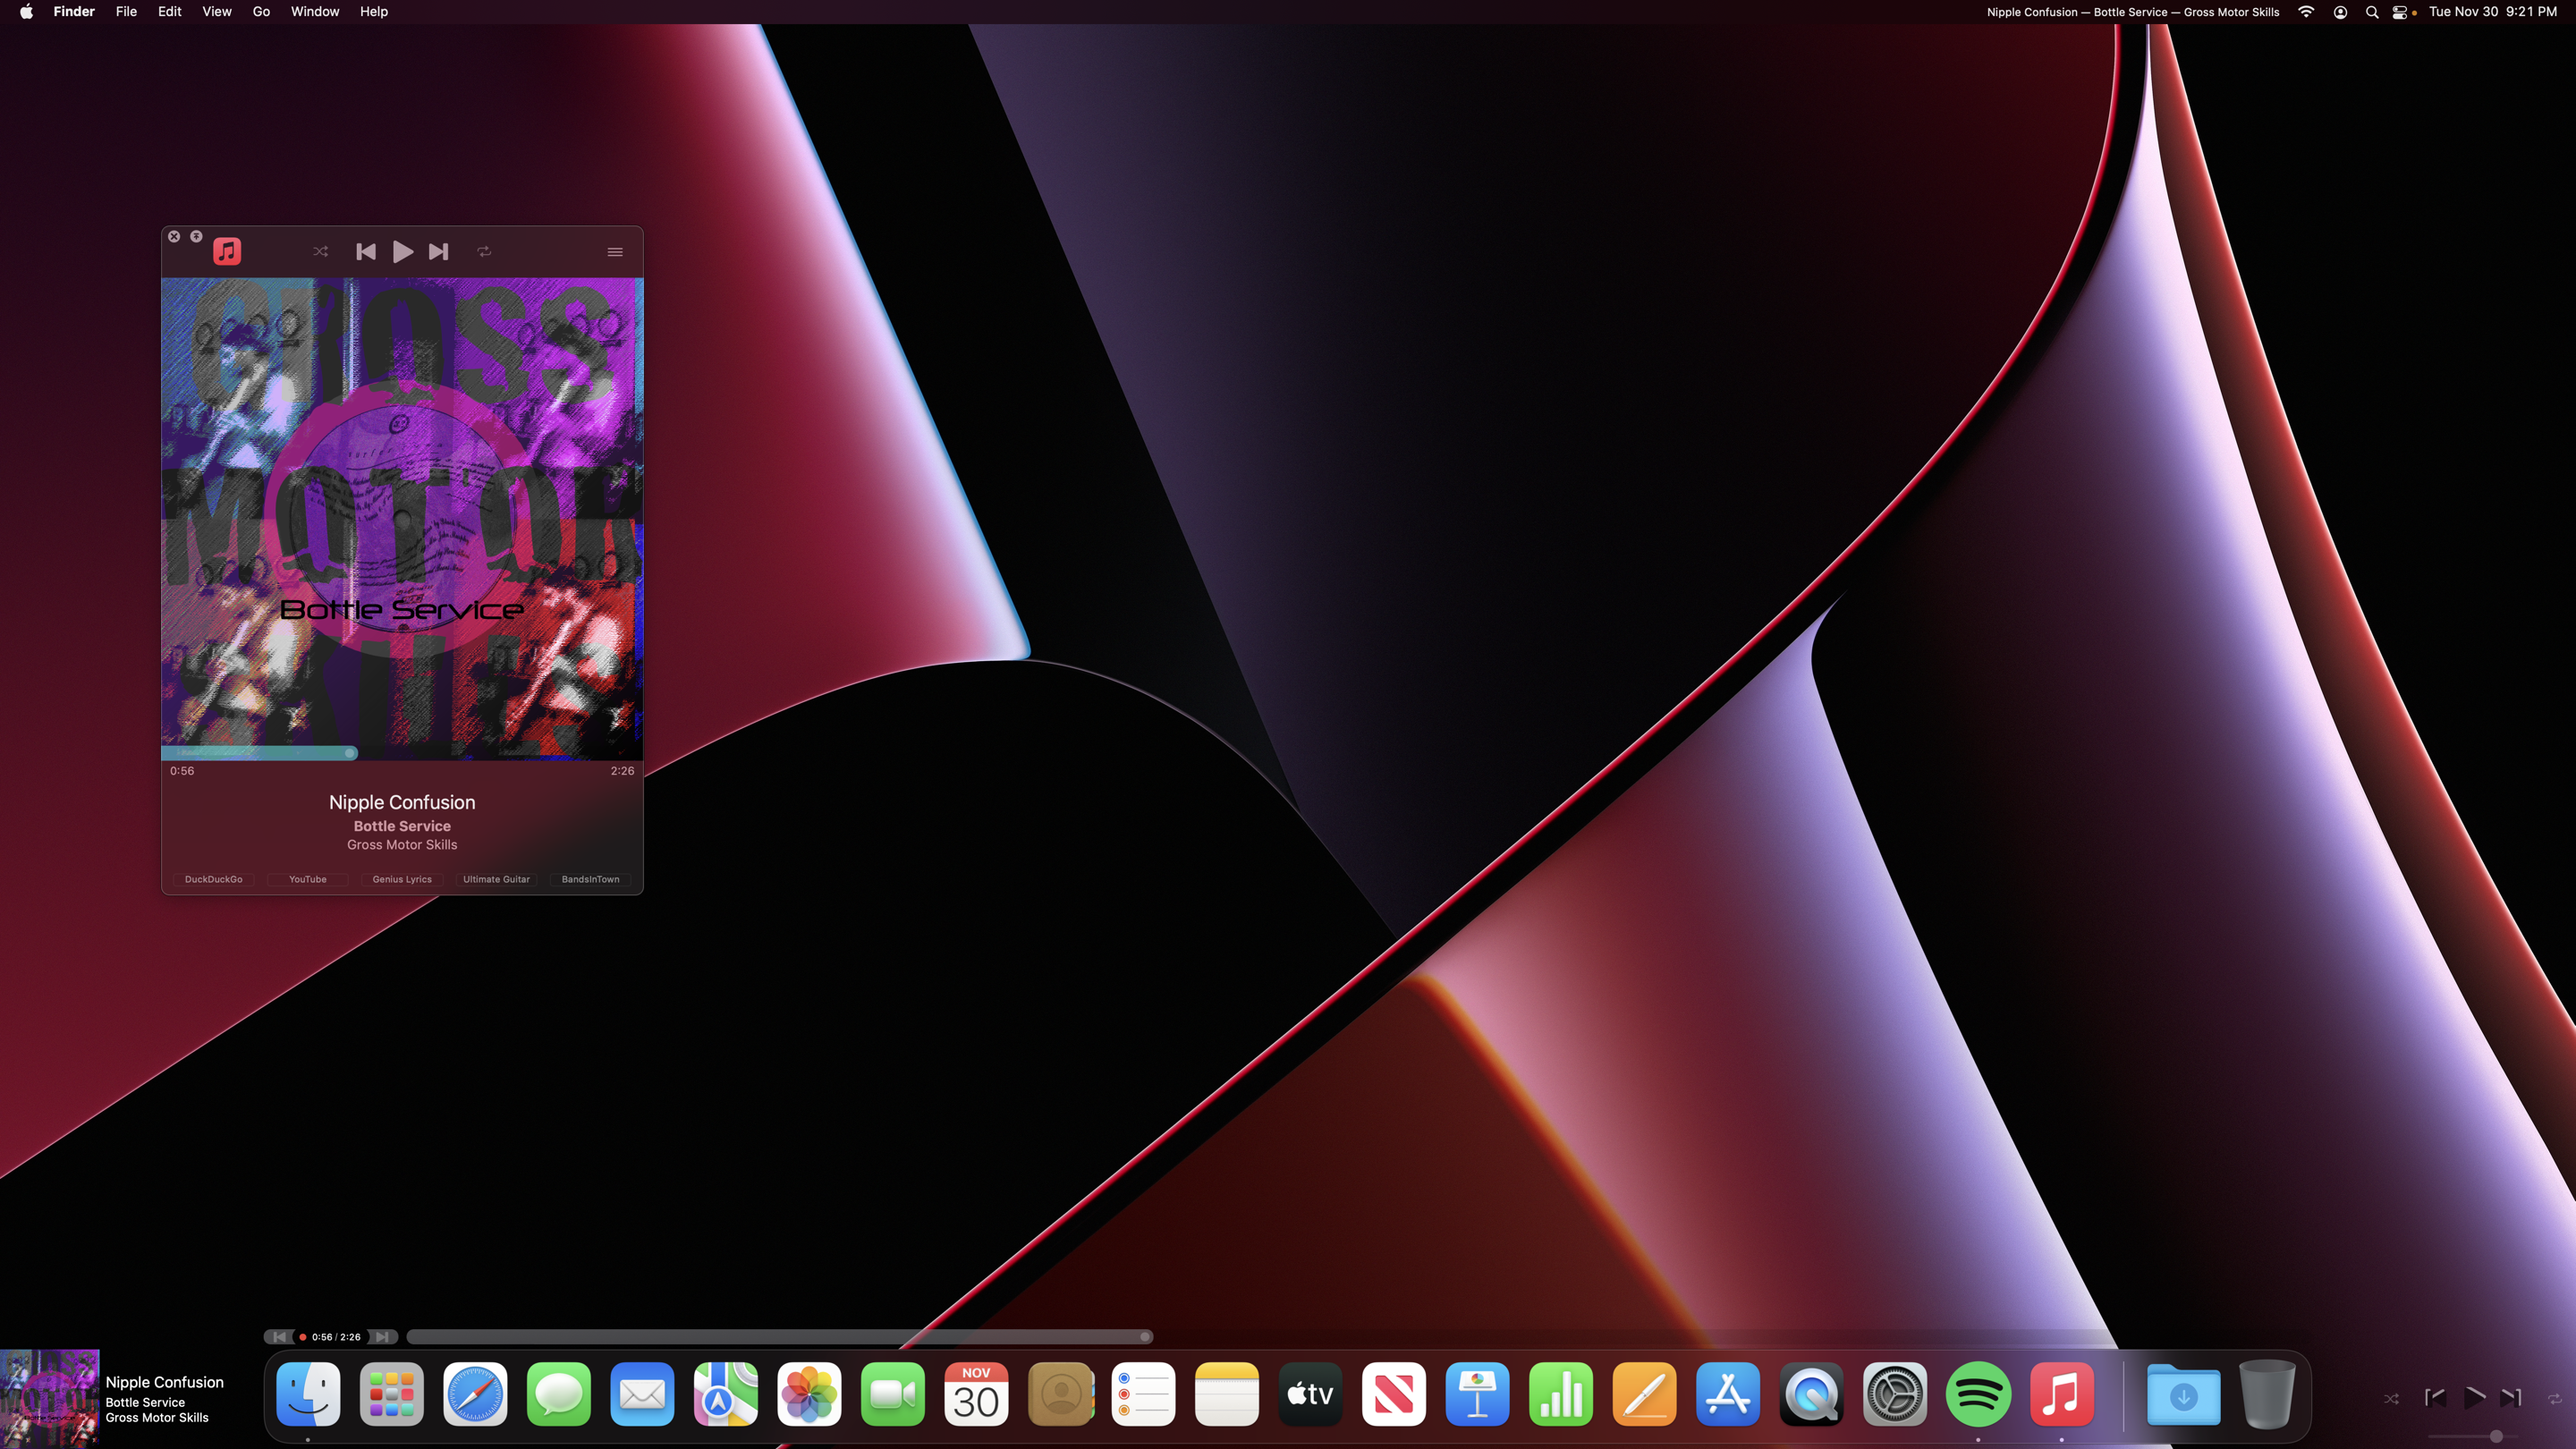The height and width of the screenshot is (1449, 2576).
Task: Open the hamburger menu in mini player
Action: 615,251
